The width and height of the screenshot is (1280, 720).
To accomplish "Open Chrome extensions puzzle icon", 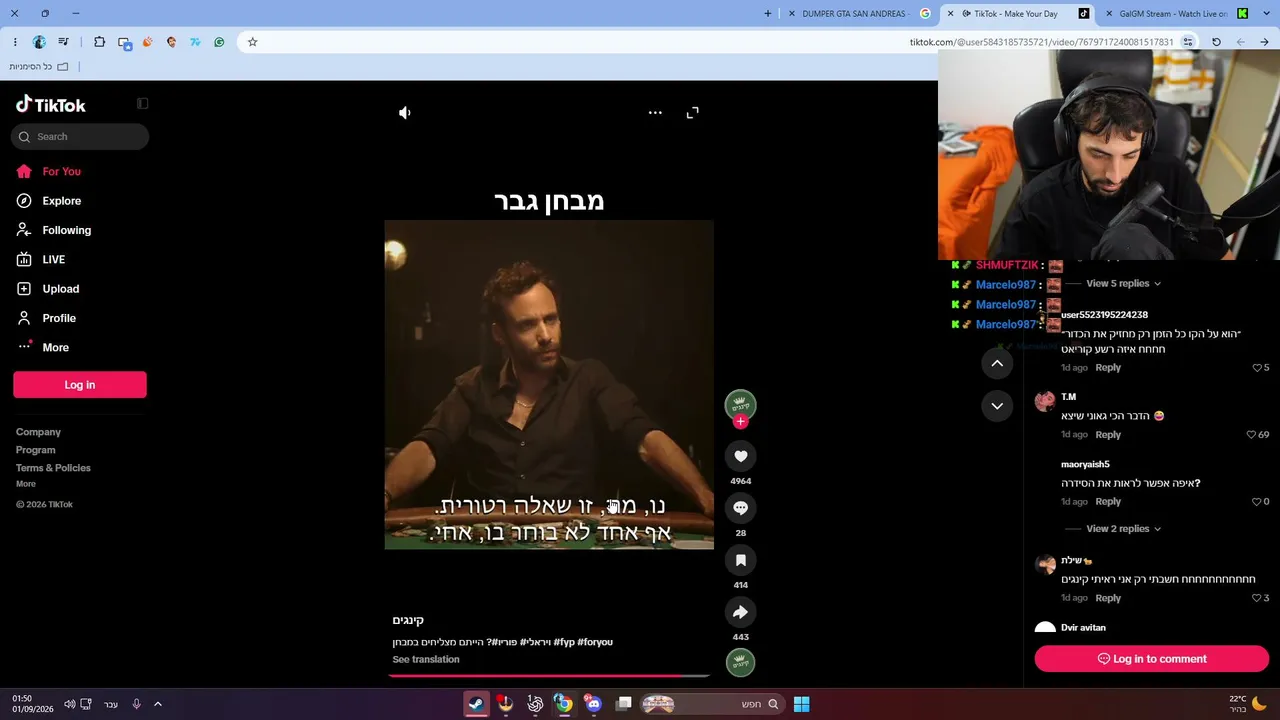I will tap(99, 42).
